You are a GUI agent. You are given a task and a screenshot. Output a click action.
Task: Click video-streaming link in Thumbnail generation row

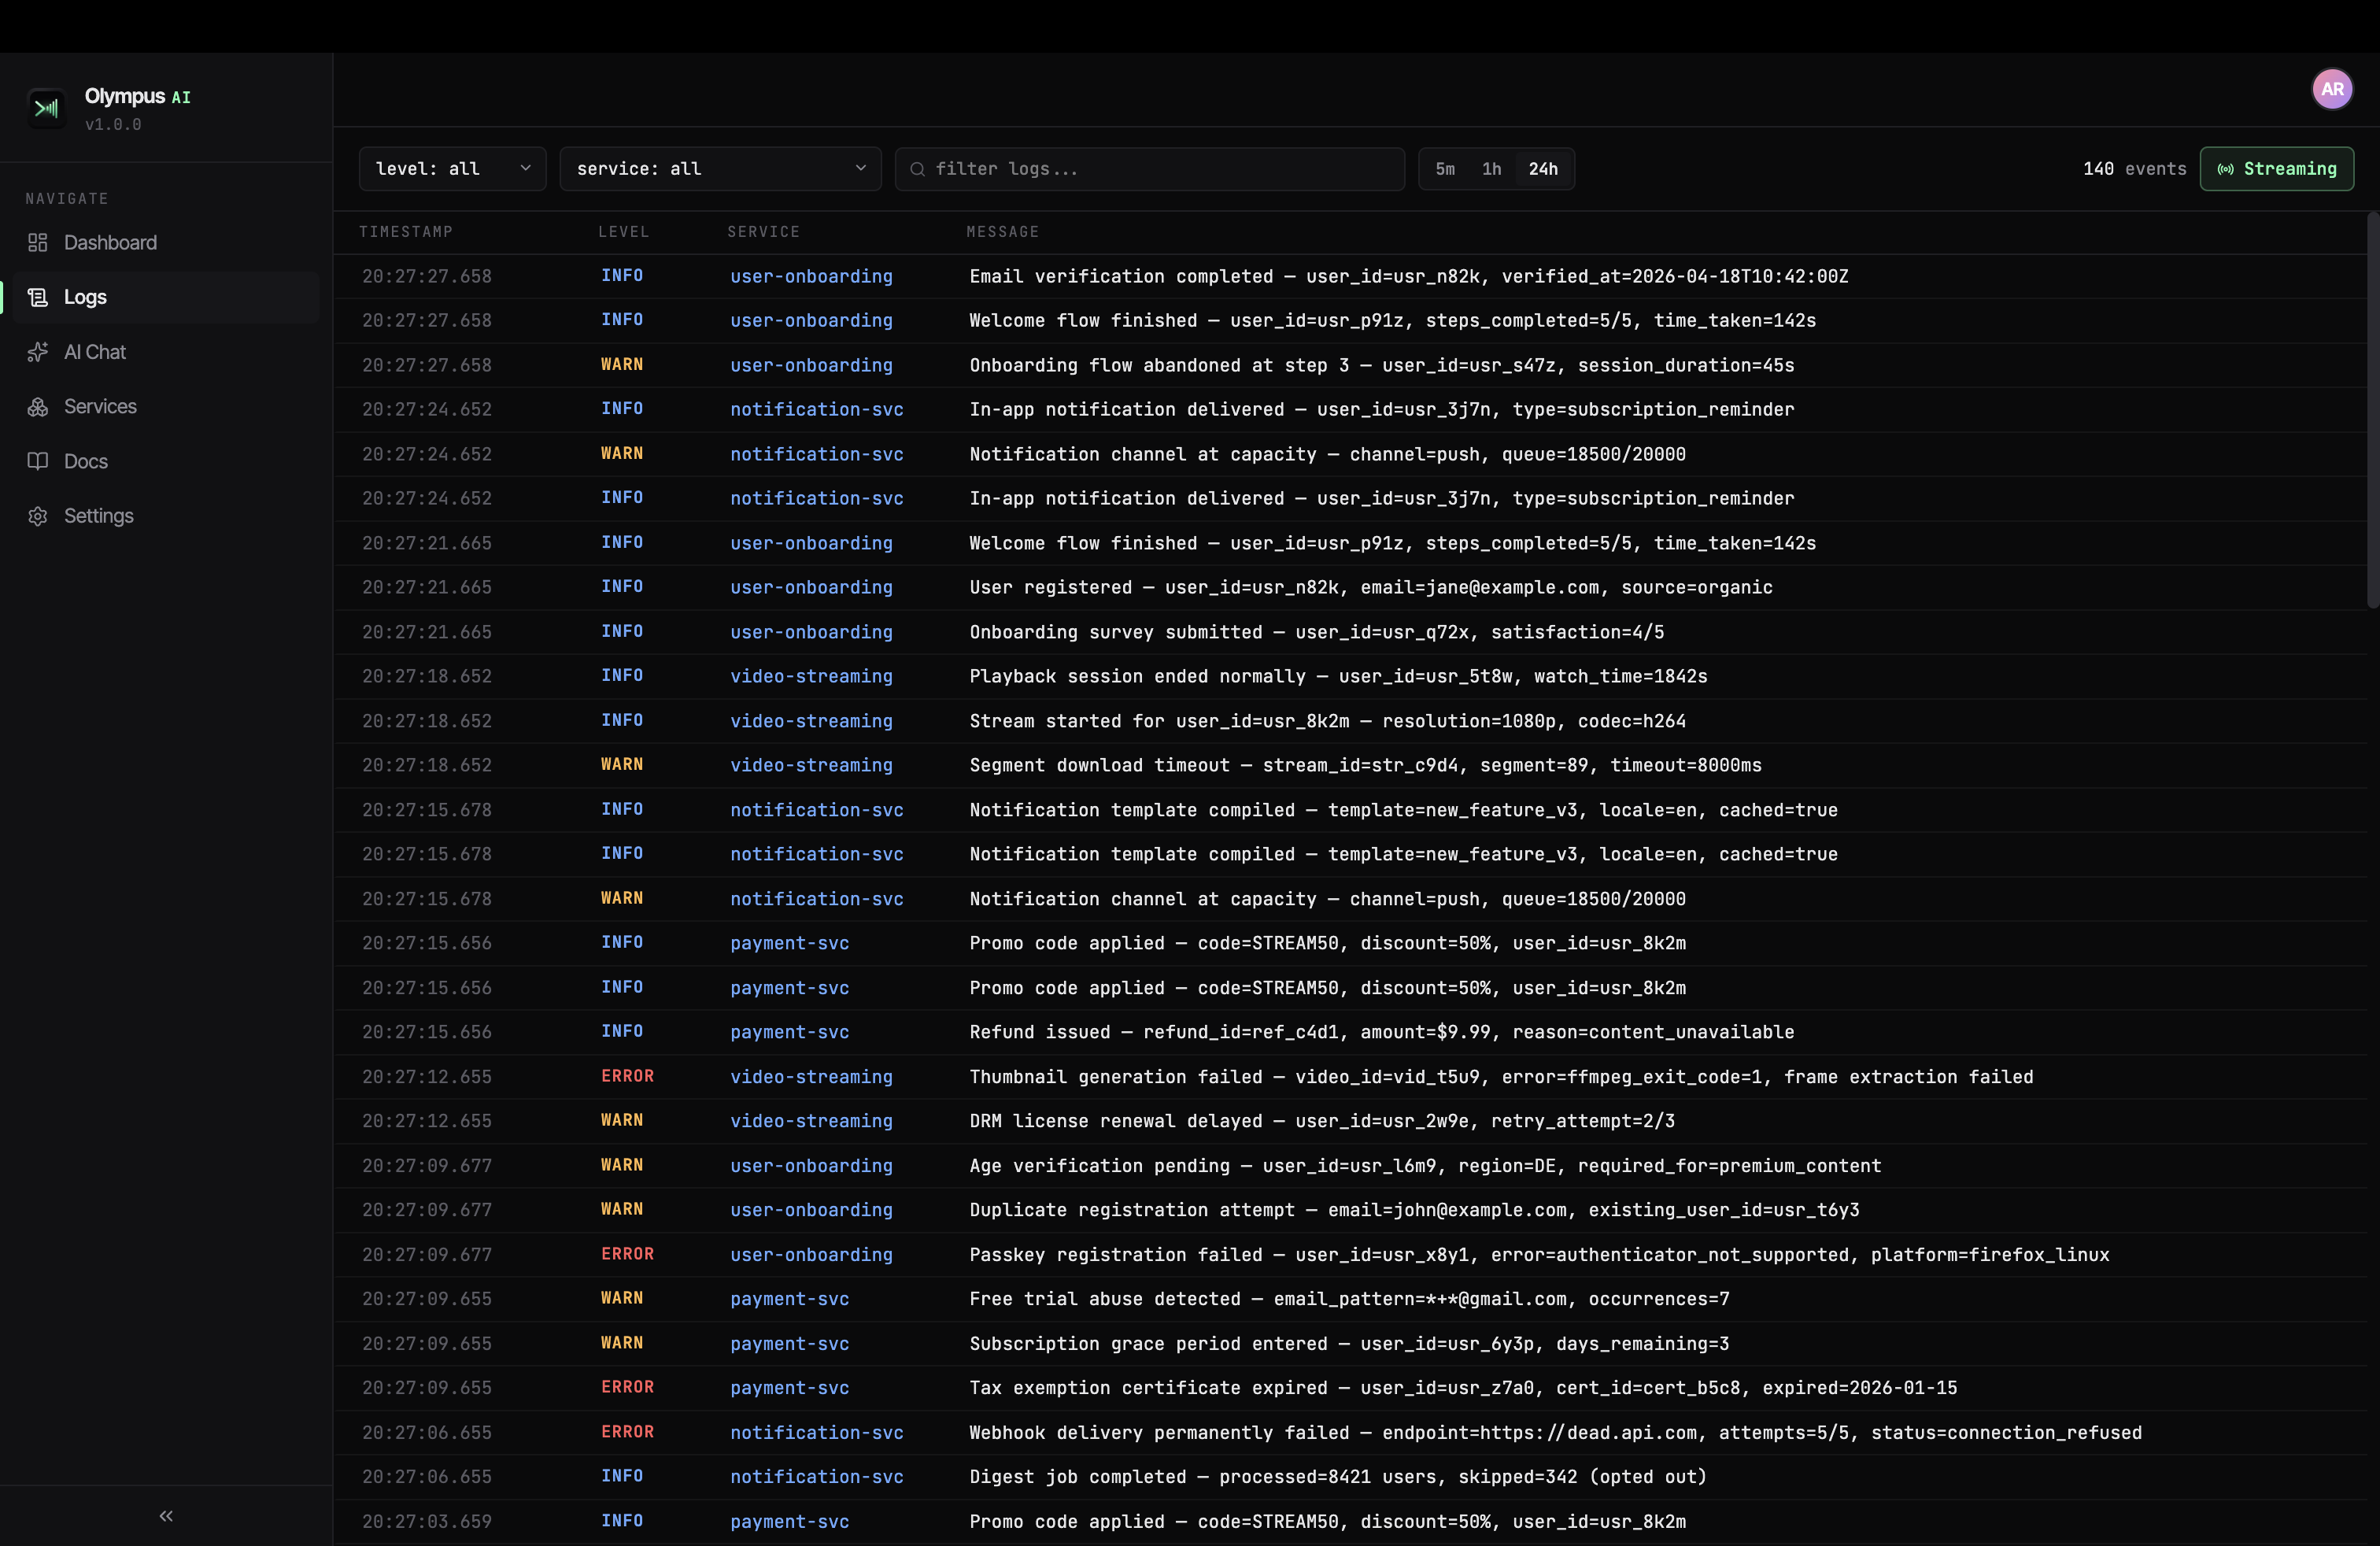coord(811,1077)
